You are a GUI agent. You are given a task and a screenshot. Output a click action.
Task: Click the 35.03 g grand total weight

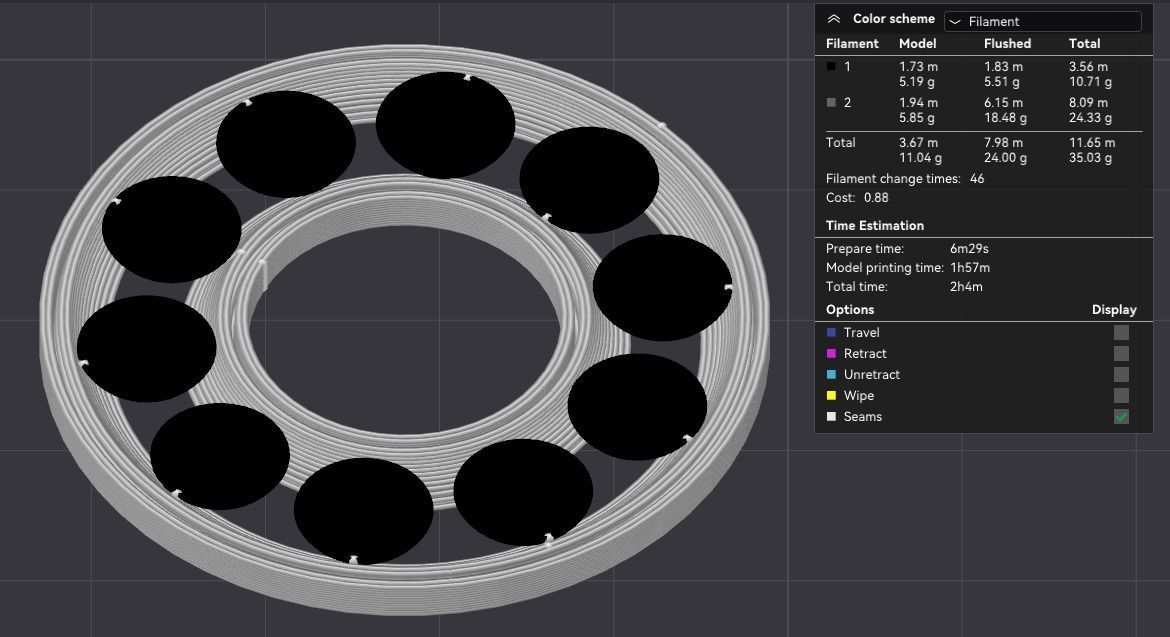pos(1090,158)
